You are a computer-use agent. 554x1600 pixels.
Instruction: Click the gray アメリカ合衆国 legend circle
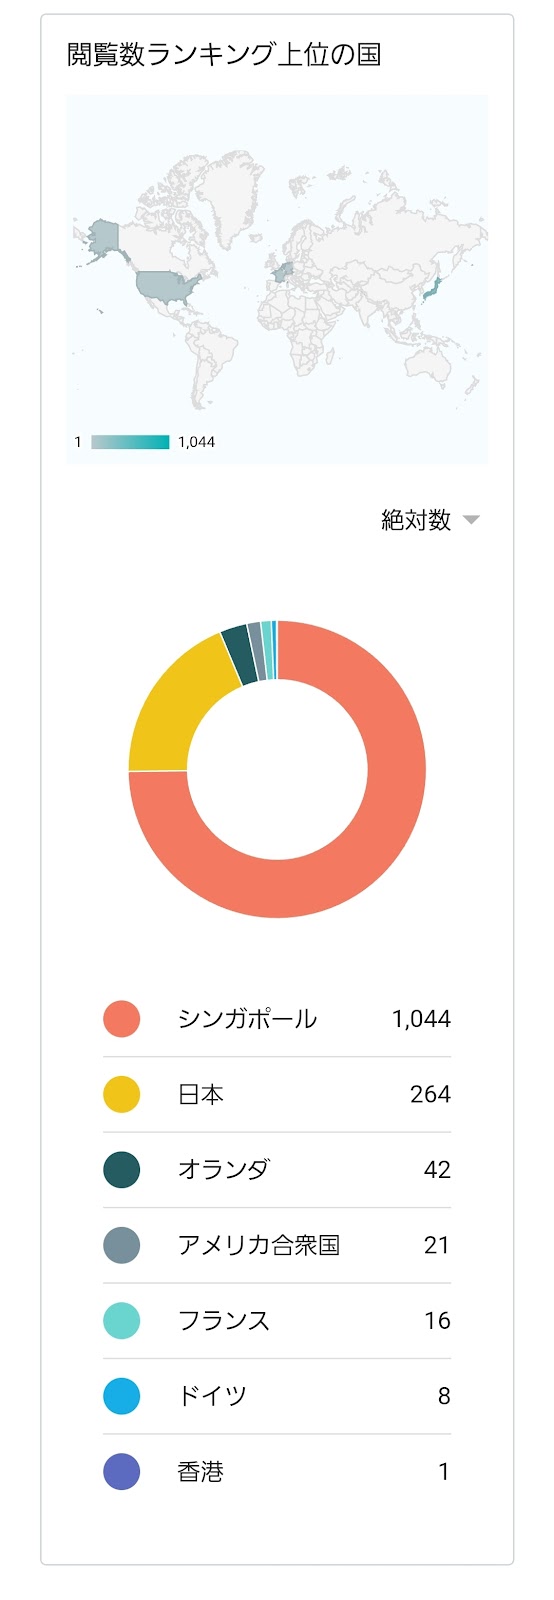pyautogui.click(x=122, y=1245)
